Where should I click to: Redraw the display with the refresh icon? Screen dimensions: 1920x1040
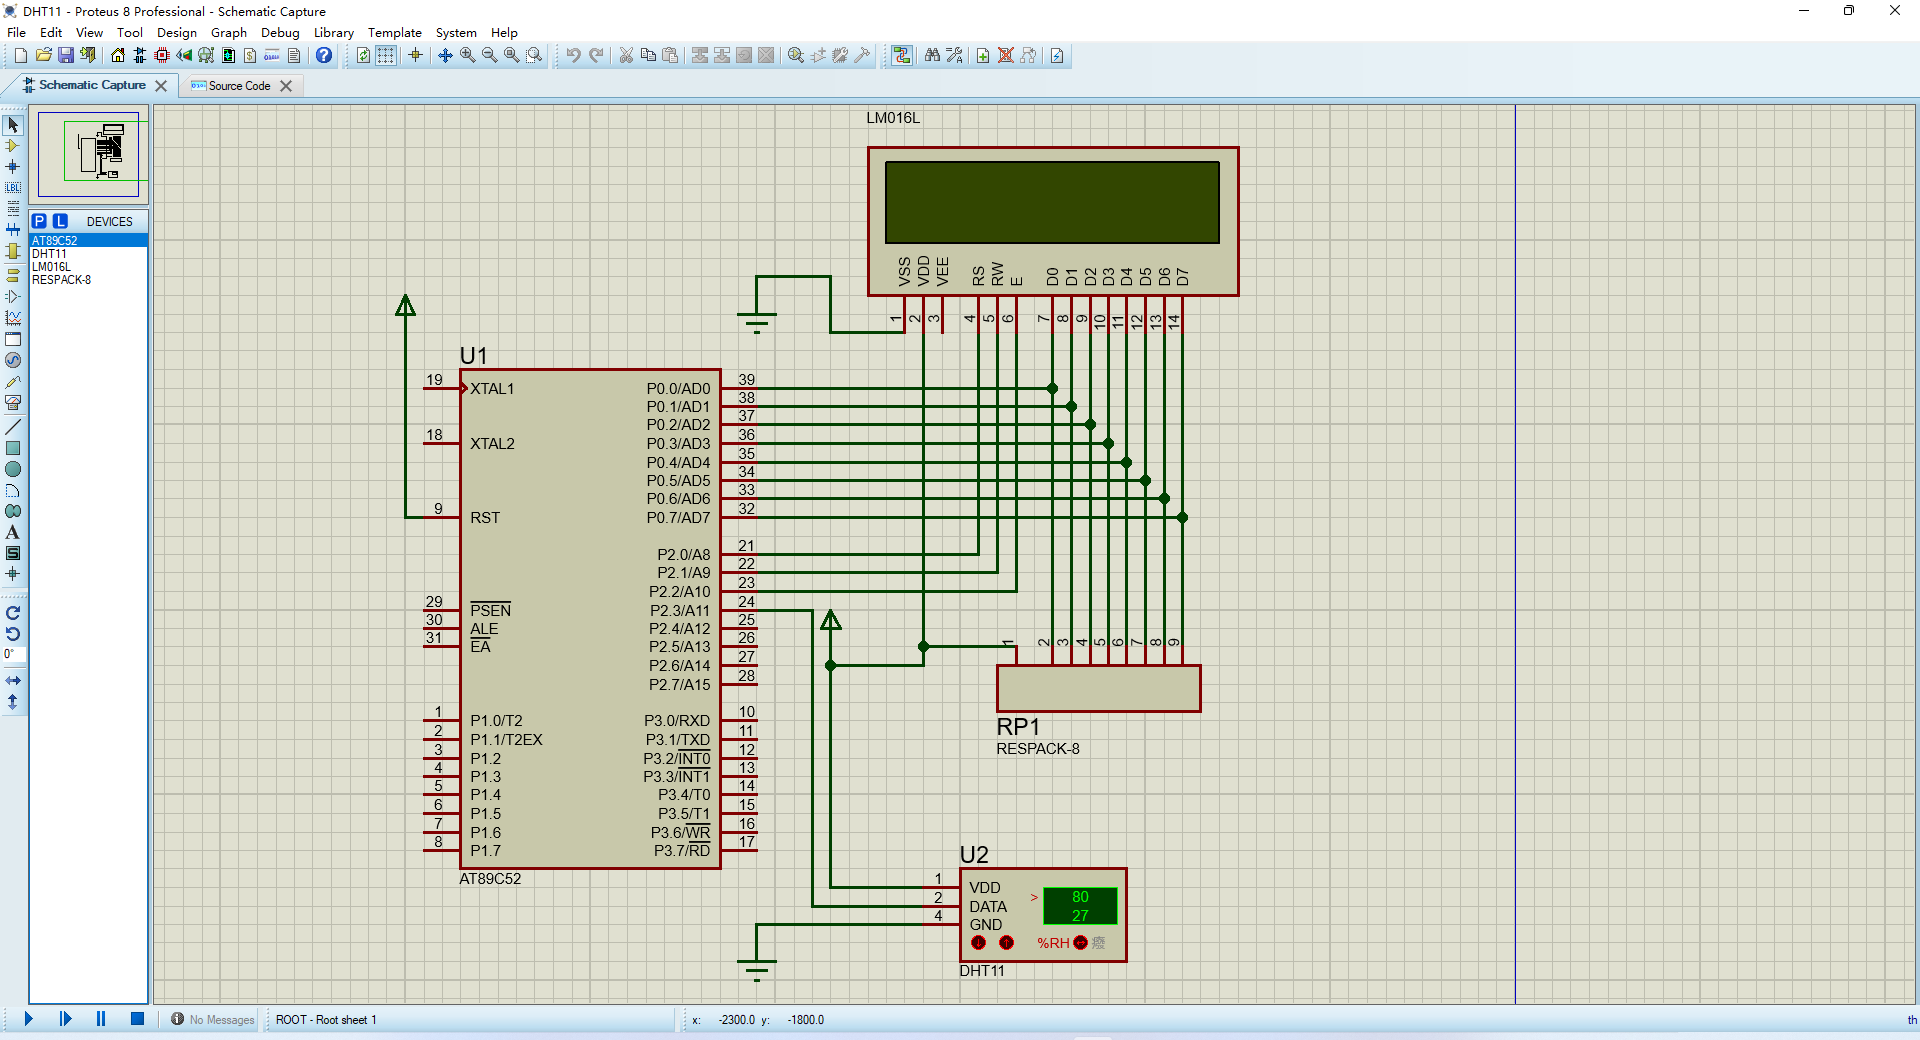point(363,55)
